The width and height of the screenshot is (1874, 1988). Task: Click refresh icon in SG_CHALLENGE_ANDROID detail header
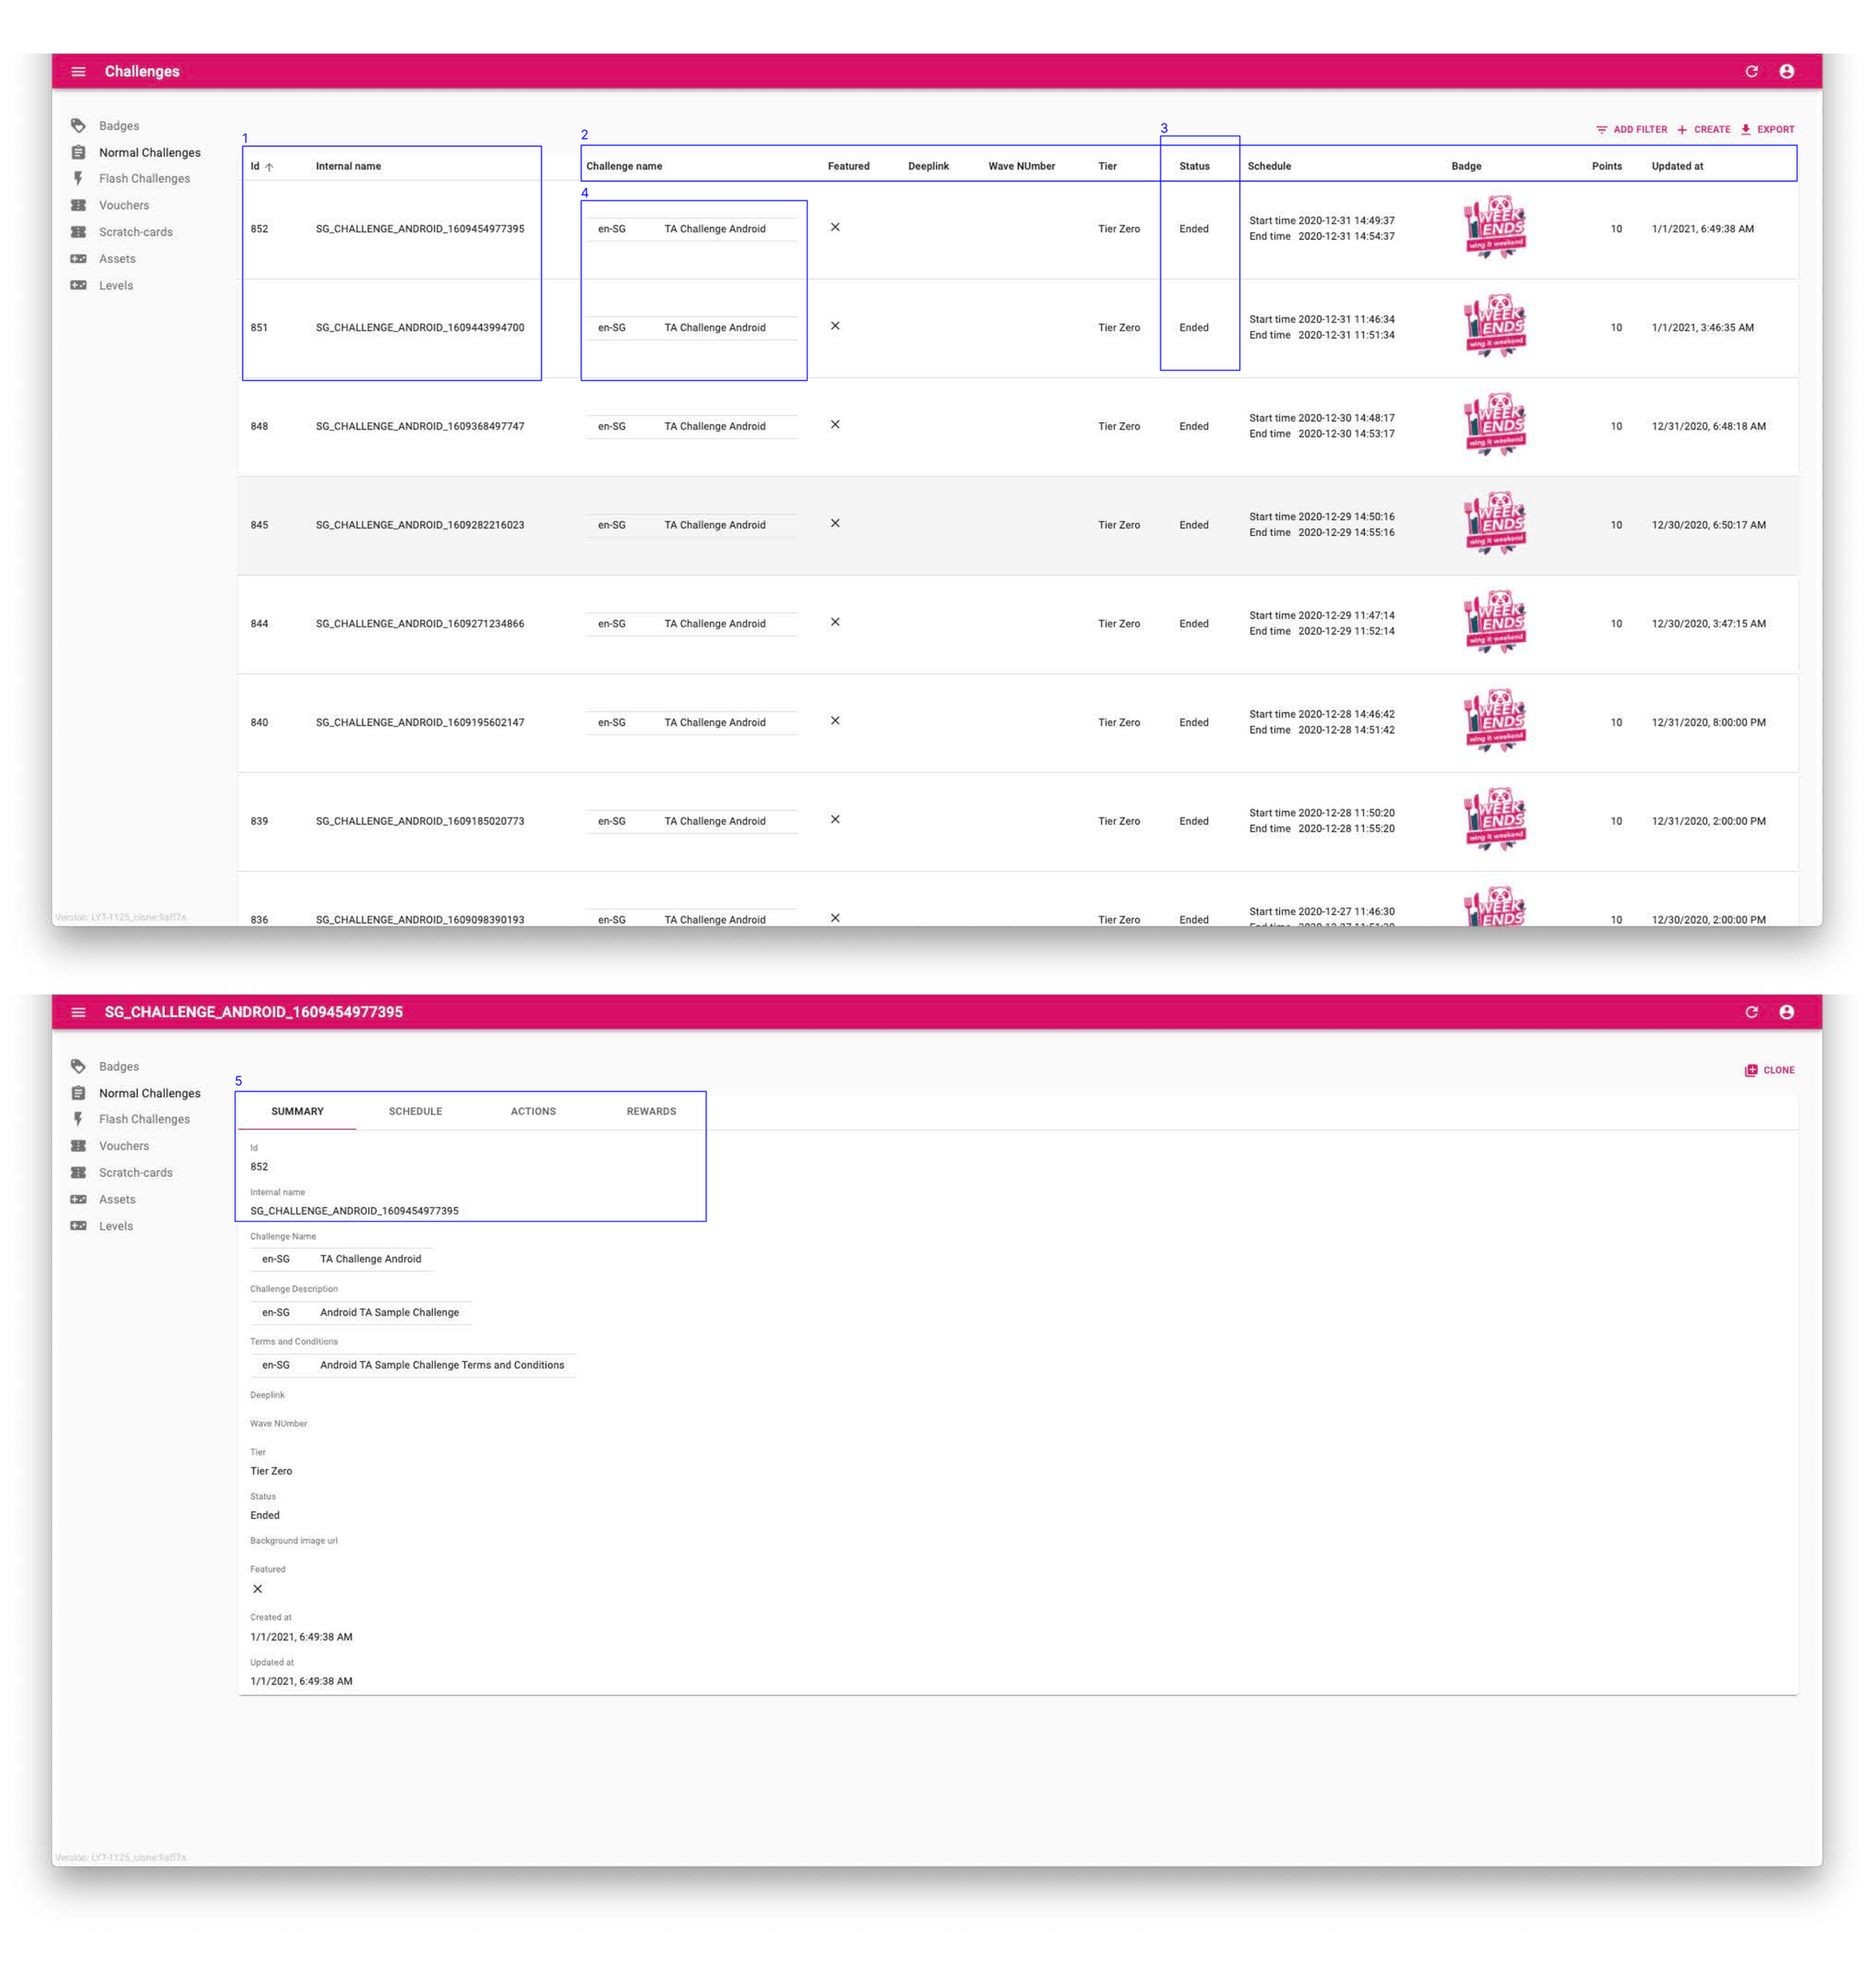[x=1750, y=1011]
